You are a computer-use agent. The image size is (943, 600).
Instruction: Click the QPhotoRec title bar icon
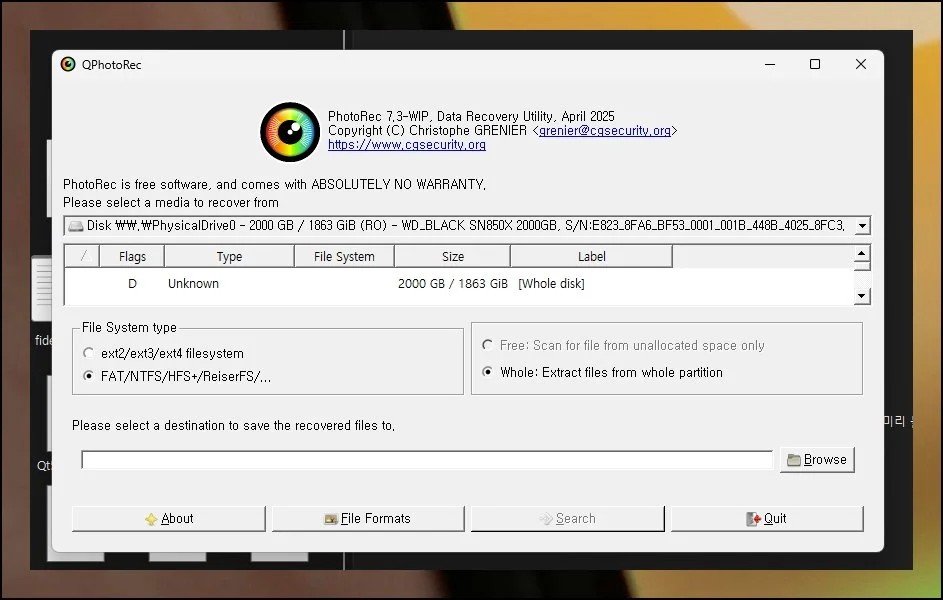click(x=68, y=65)
